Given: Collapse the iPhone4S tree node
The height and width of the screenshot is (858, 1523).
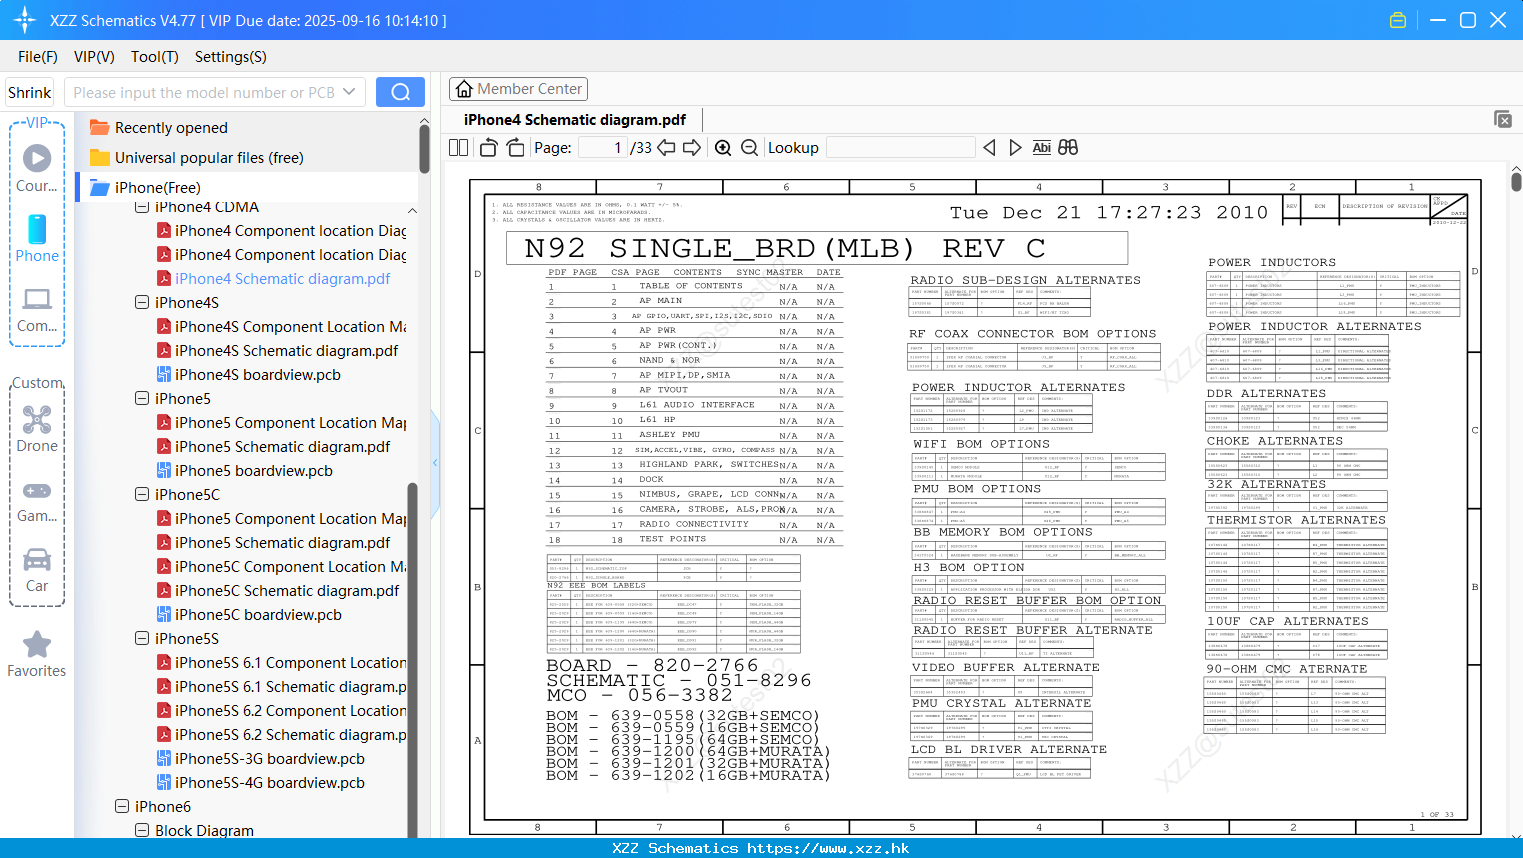Looking at the screenshot, I should click(142, 302).
